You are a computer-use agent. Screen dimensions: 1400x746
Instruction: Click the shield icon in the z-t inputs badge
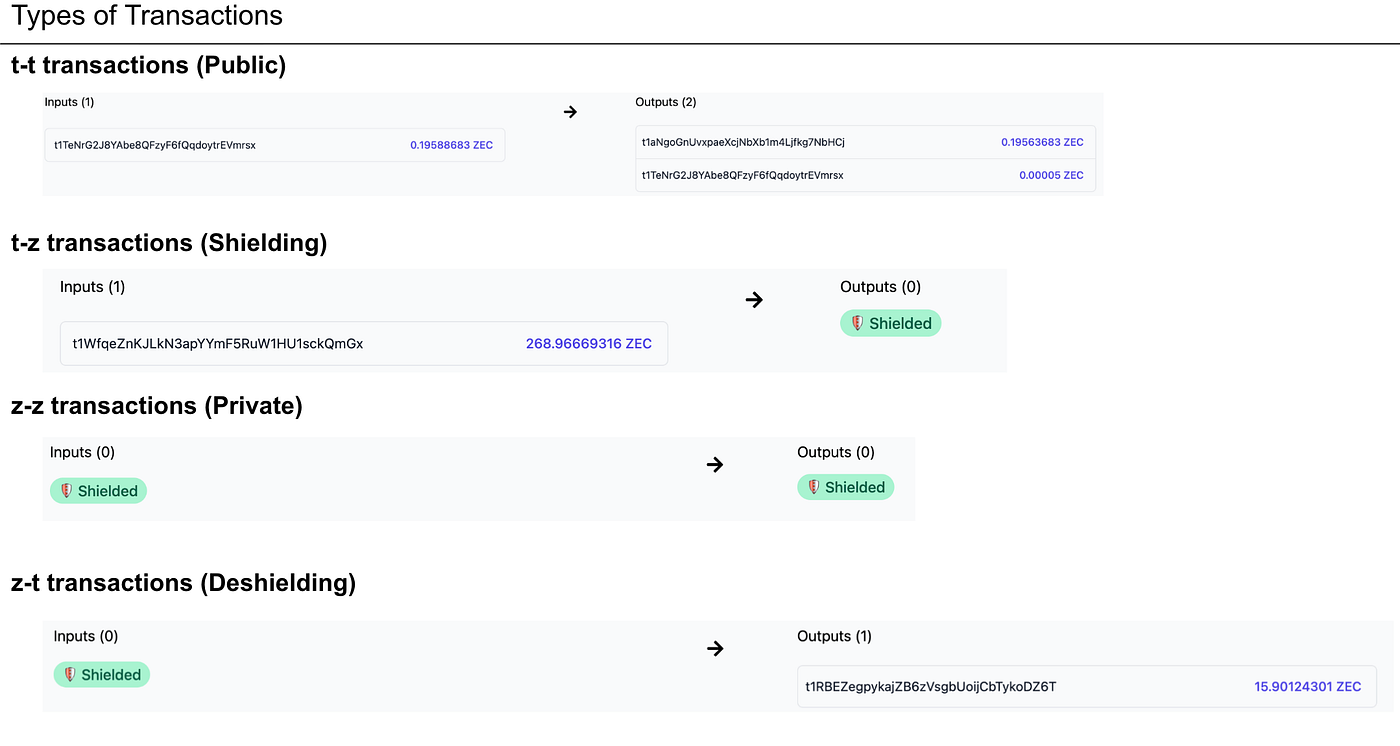[x=70, y=675]
